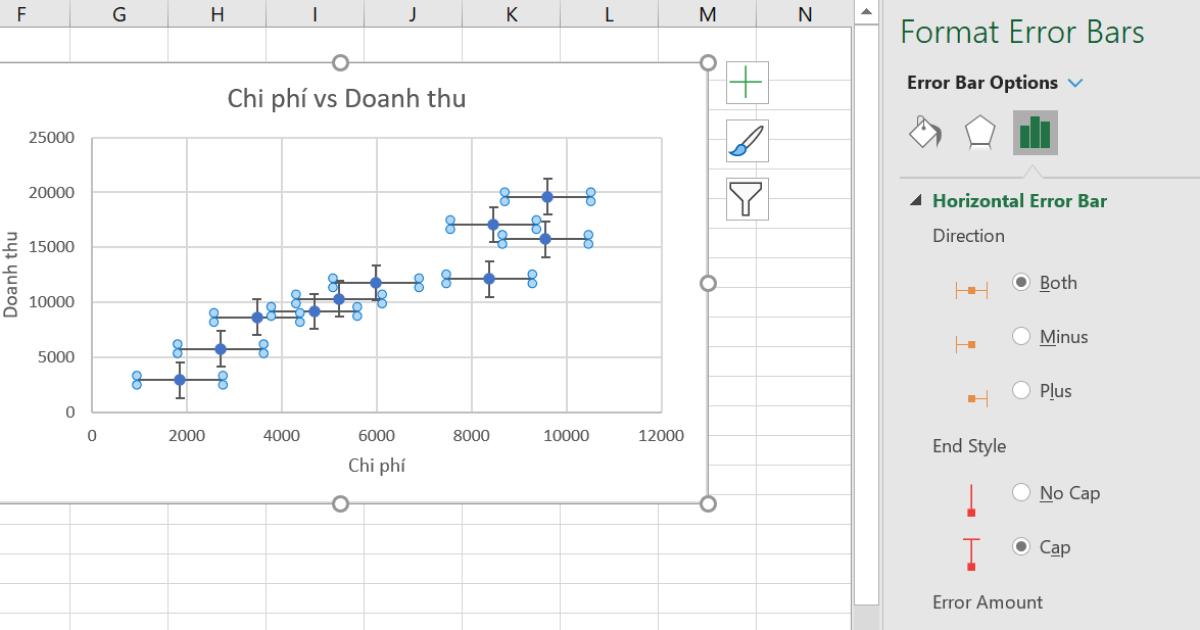The image size is (1200, 630).
Task: Select the Fill & Line paint bucket icon
Action: (x=925, y=131)
